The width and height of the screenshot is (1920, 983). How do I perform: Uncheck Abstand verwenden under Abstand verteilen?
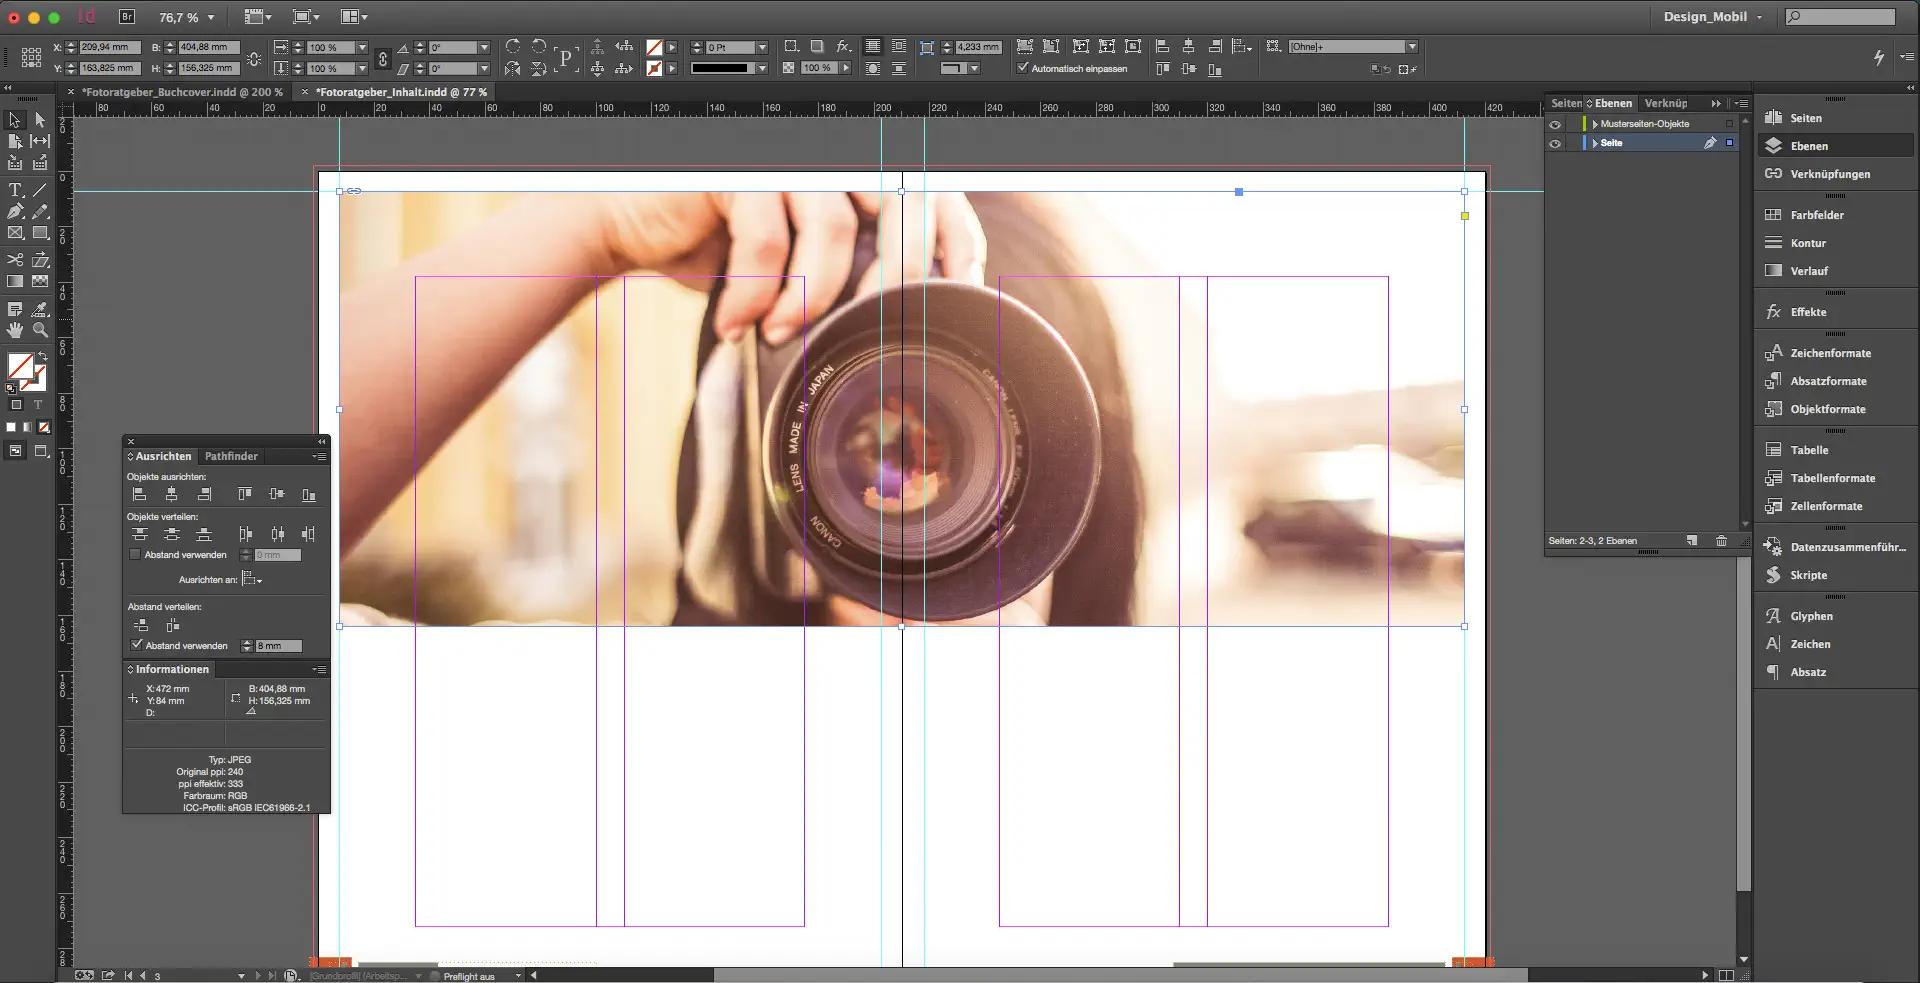coord(137,645)
